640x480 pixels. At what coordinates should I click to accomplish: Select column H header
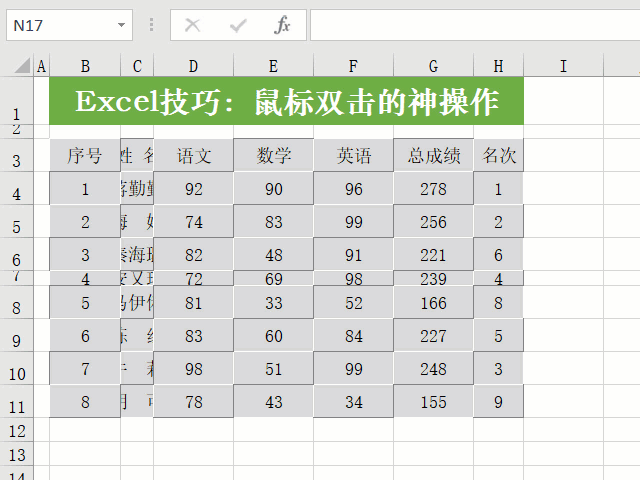[x=498, y=66]
